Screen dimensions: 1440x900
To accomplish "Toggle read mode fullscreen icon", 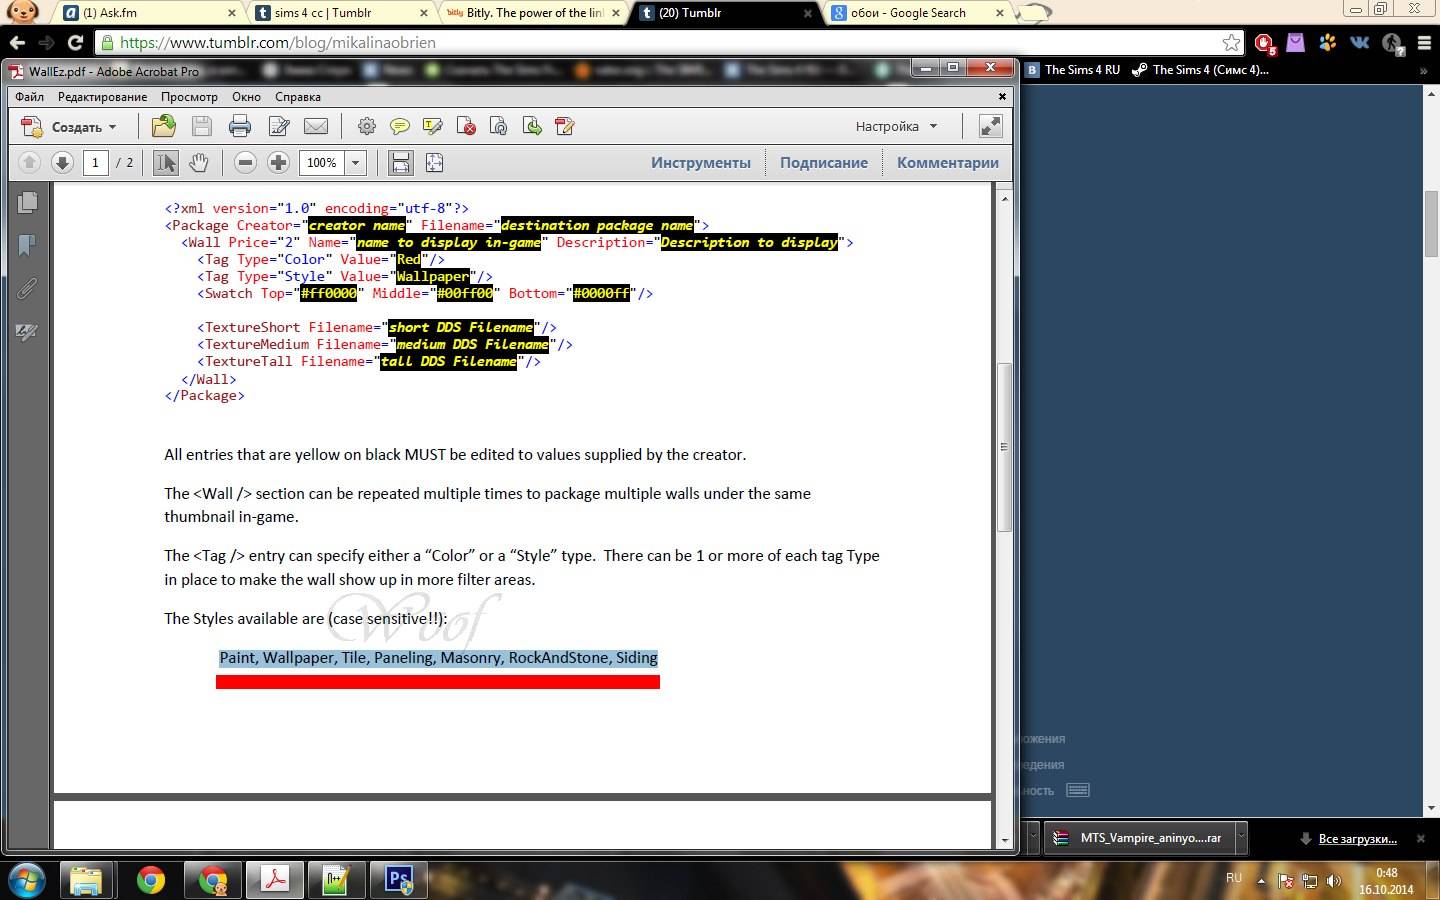I will [990, 126].
